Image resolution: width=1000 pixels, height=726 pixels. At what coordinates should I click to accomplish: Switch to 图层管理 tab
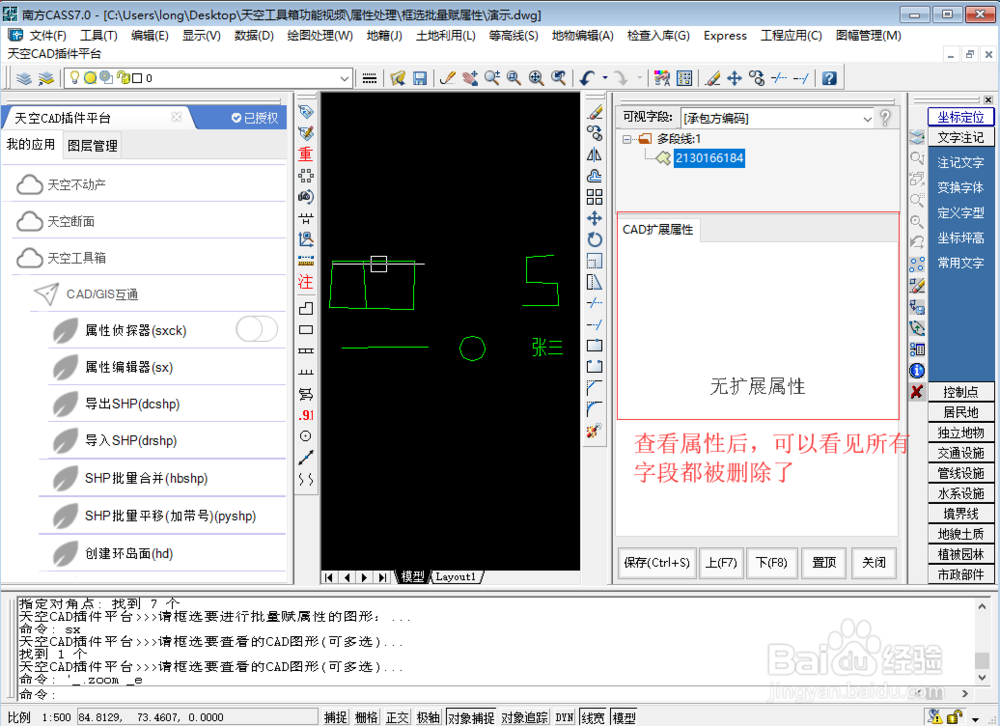[x=92, y=145]
